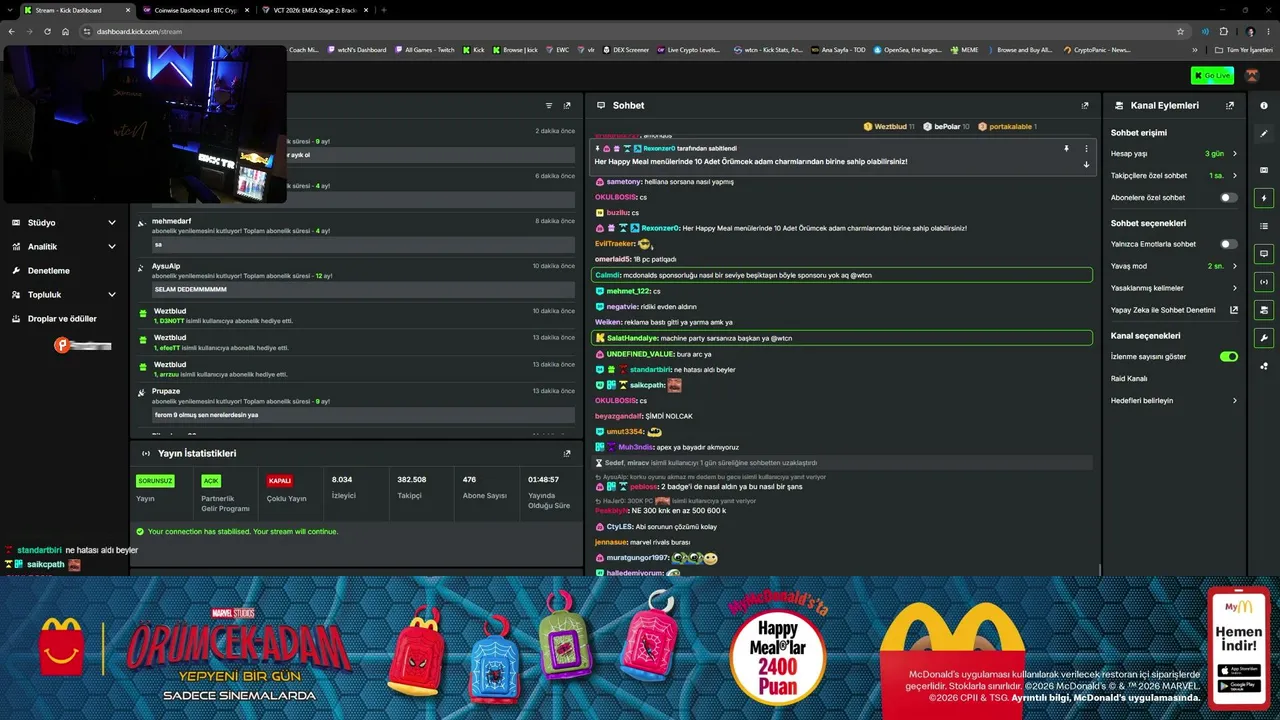
Task: Click the pencil edit icon in right sidebar
Action: (1264, 133)
